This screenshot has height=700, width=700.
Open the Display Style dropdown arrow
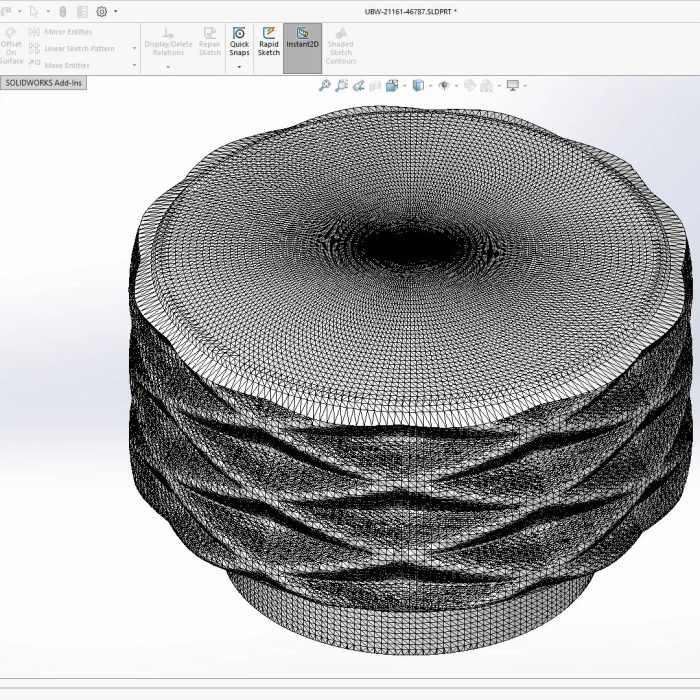[x=430, y=86]
